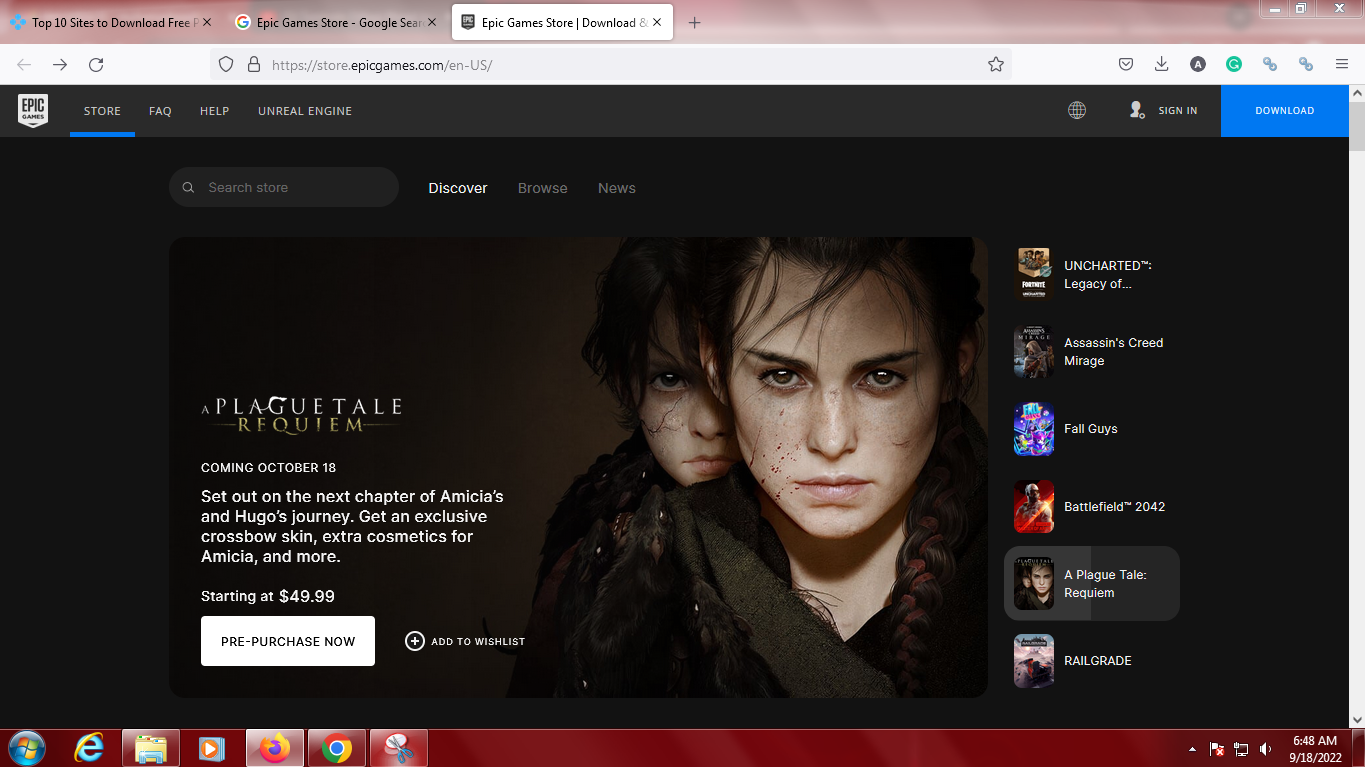Click the Grammarly extension icon

coord(1234,64)
